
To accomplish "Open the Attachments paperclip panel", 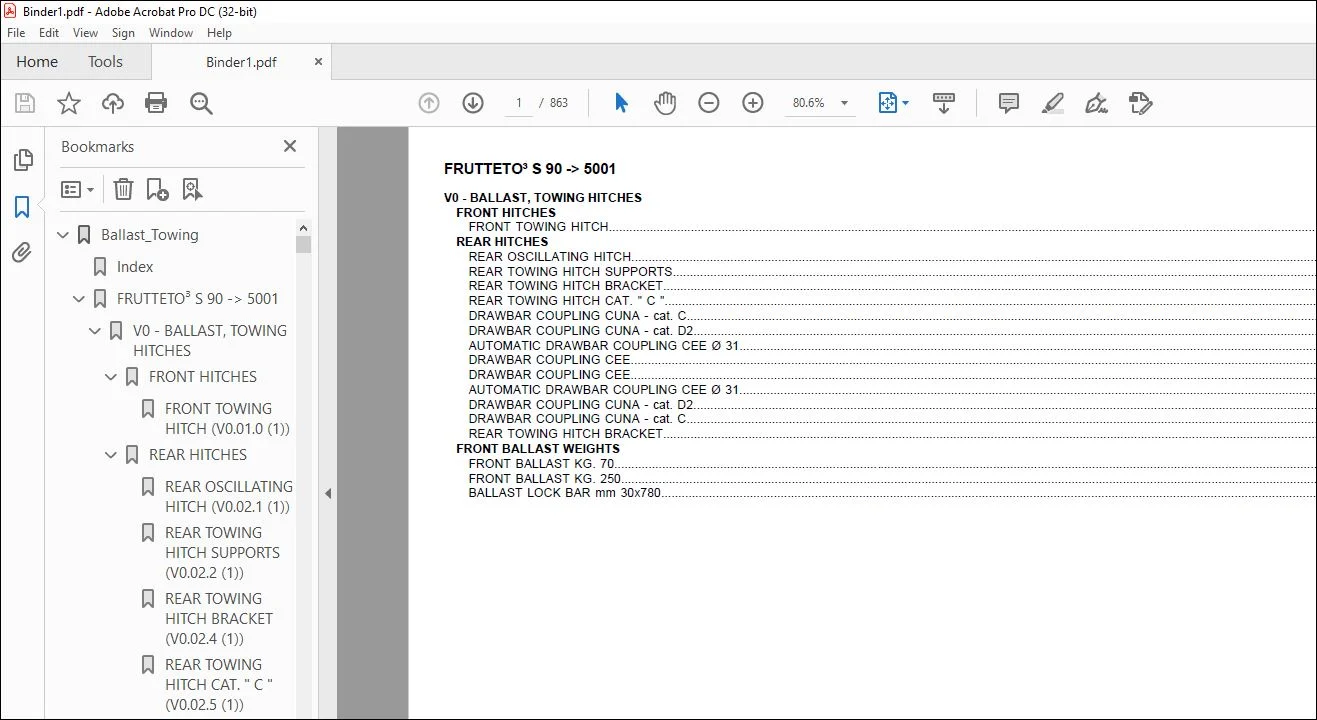I will click(x=22, y=253).
